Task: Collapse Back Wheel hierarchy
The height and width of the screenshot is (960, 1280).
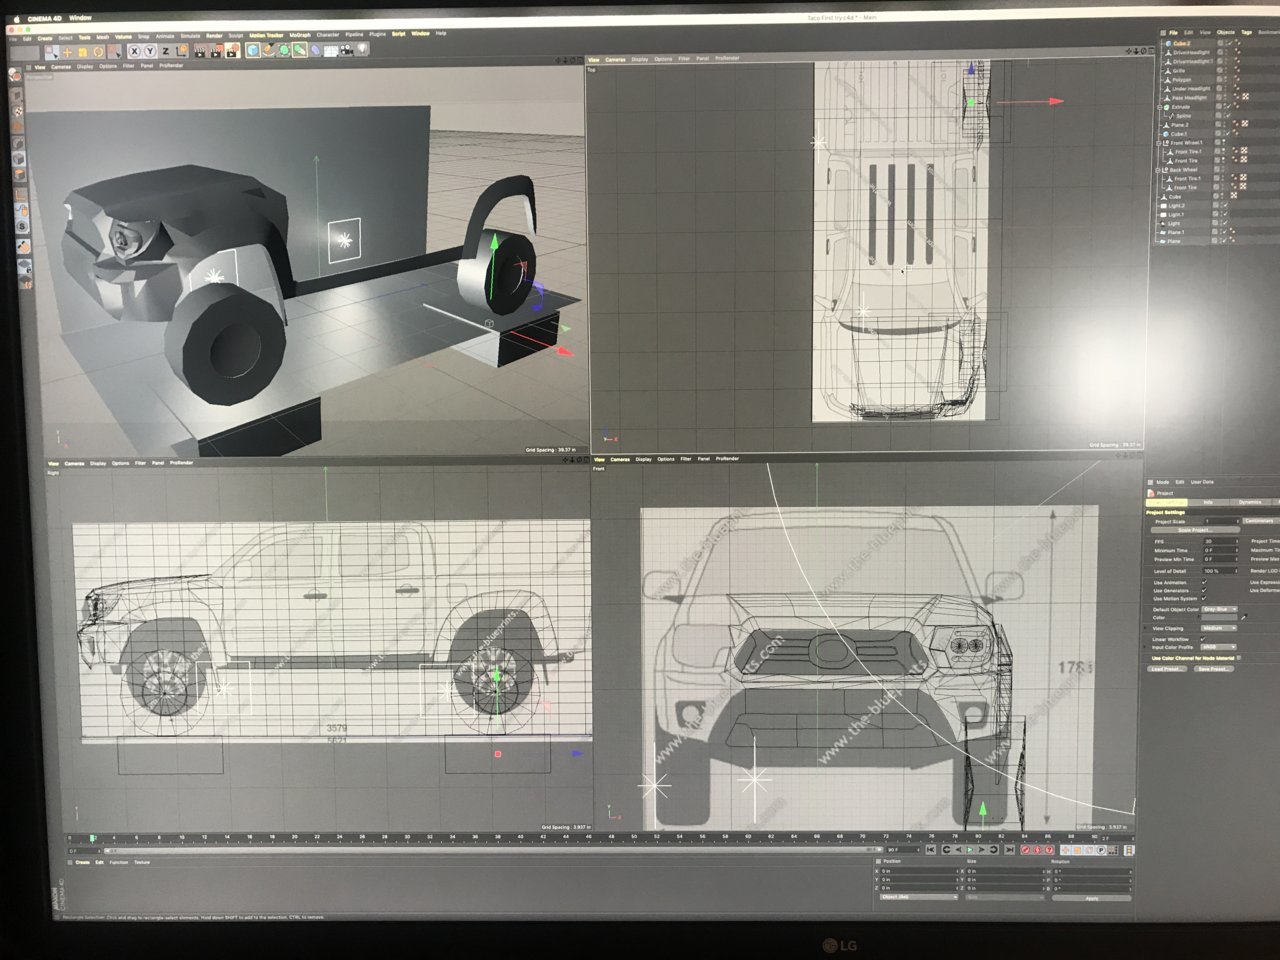Action: tap(1157, 170)
